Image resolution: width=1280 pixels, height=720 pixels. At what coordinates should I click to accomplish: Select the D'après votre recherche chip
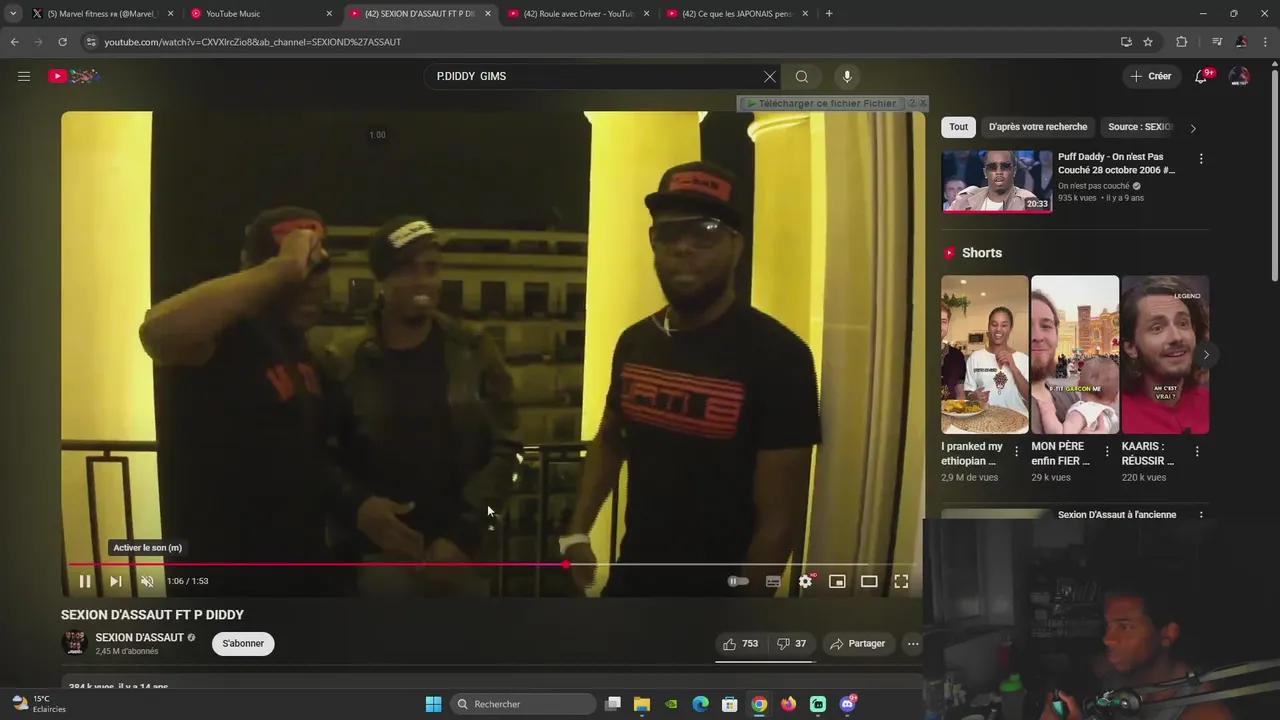coord(1038,127)
